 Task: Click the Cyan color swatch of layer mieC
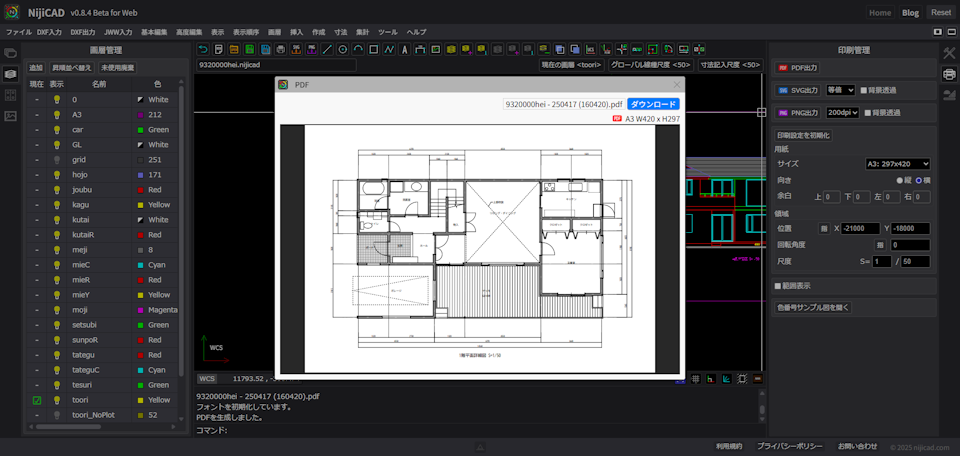(x=141, y=265)
